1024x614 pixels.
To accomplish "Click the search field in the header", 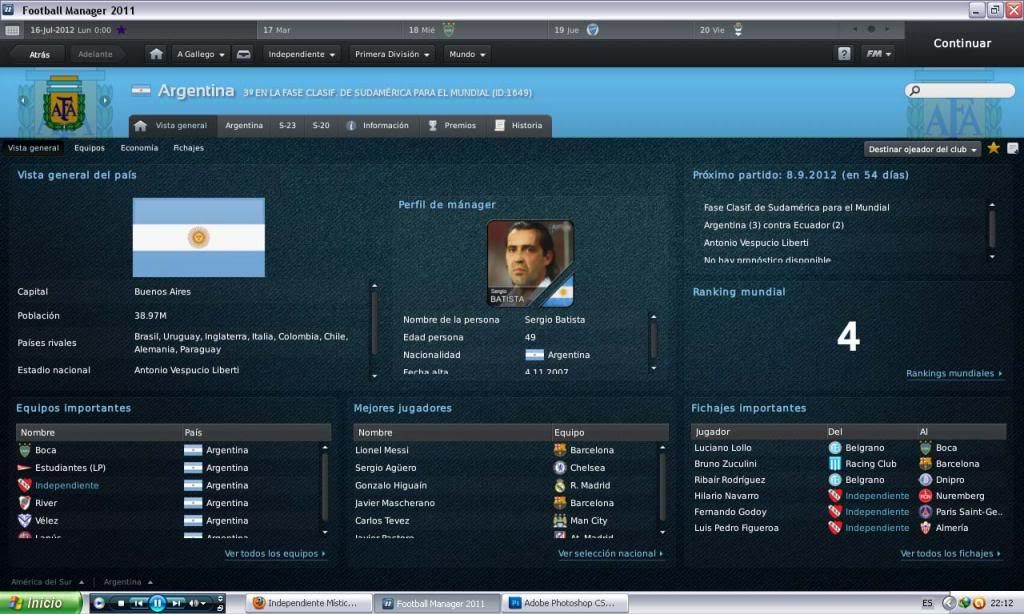I will click(959, 90).
